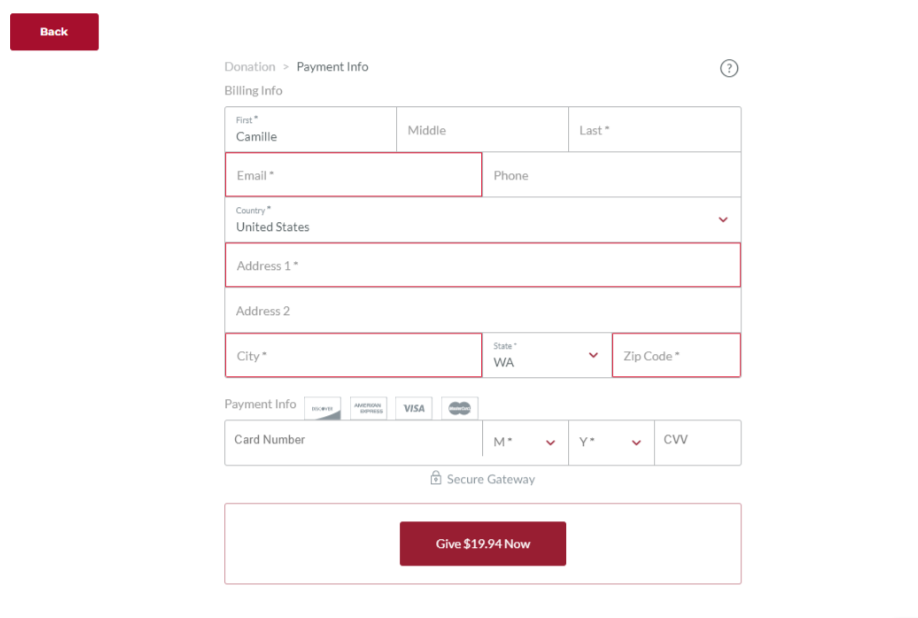Click the MasterCard icon

point(460,408)
